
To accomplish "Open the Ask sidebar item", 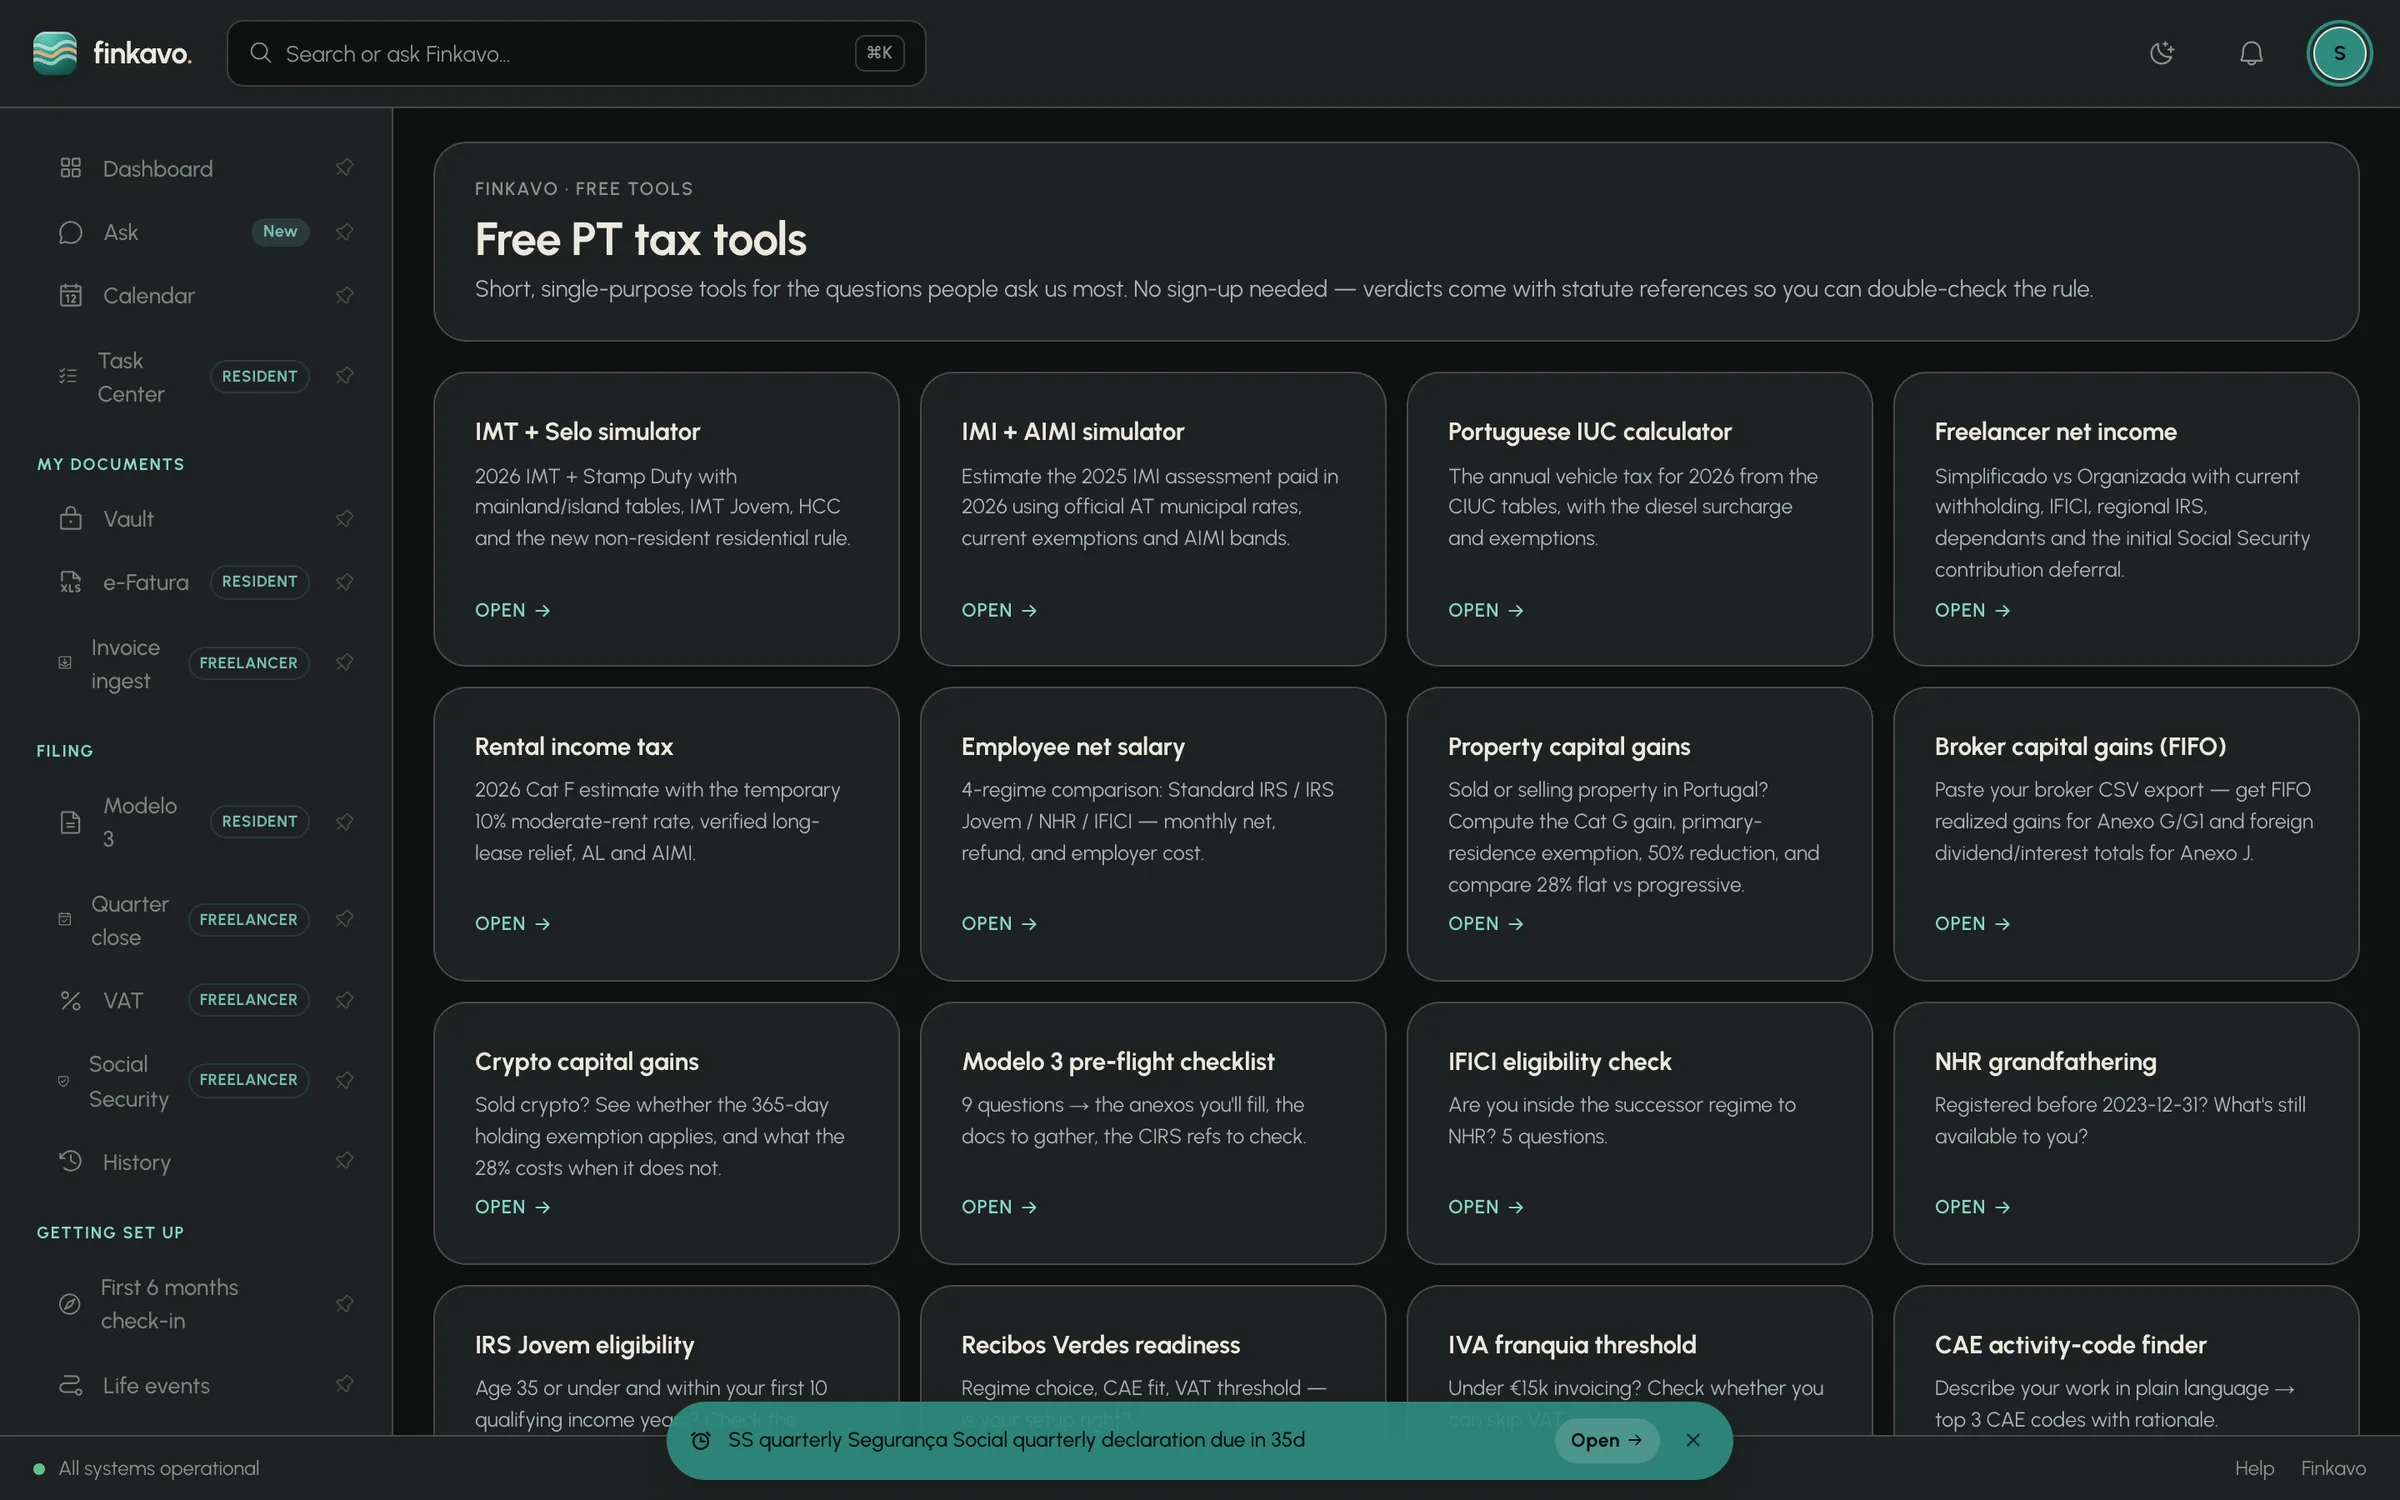I will click(121, 232).
